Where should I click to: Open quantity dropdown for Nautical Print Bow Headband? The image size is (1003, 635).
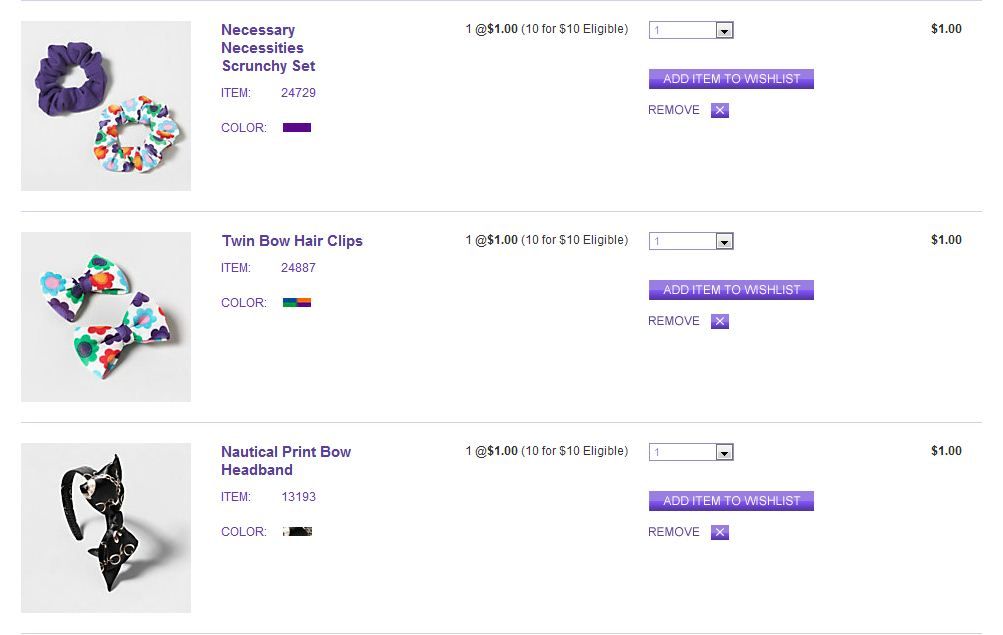tap(691, 453)
